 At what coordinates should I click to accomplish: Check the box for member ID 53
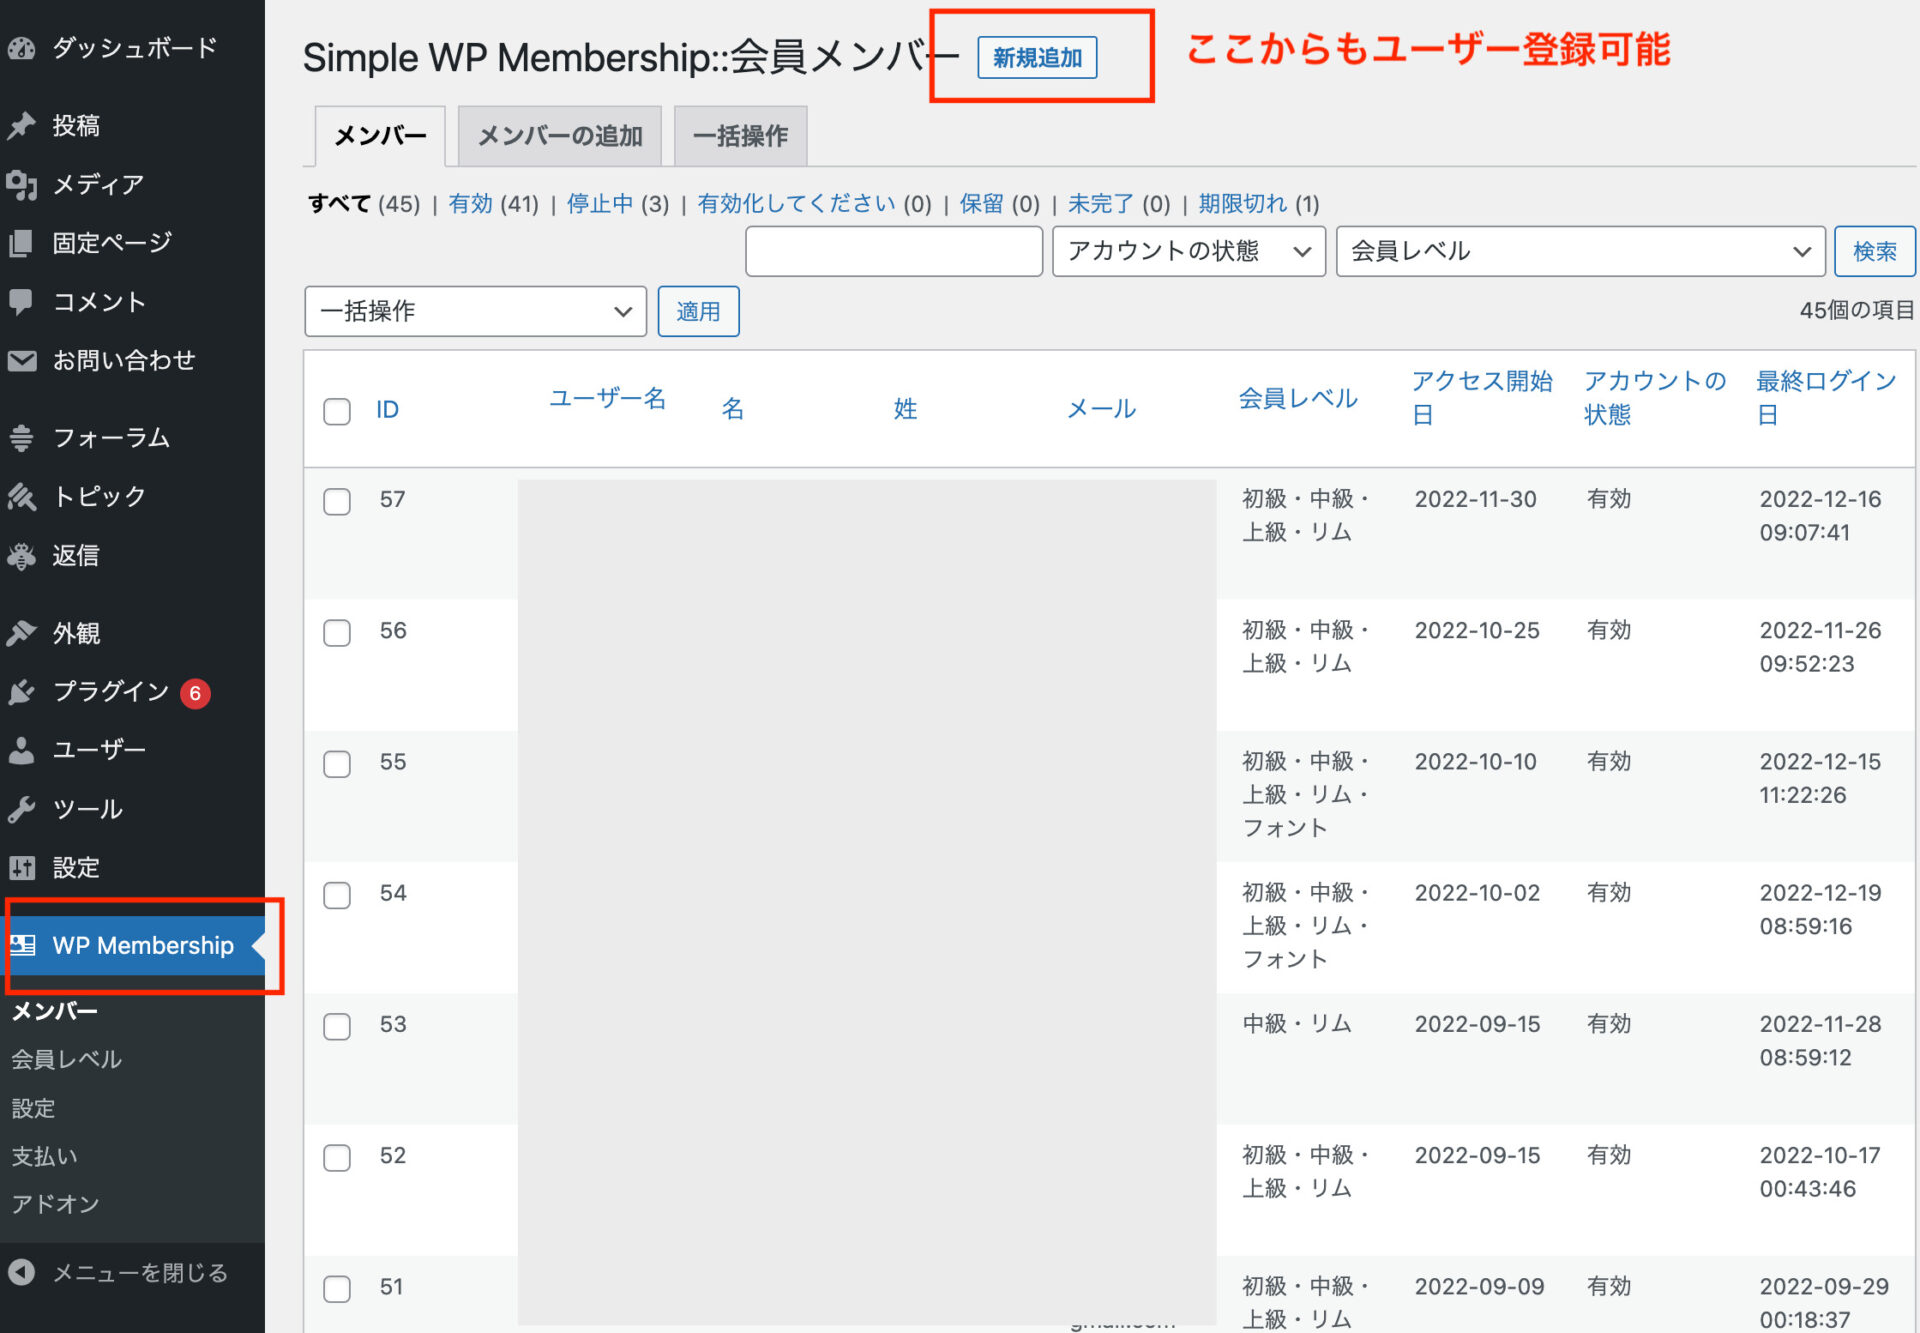click(337, 1026)
